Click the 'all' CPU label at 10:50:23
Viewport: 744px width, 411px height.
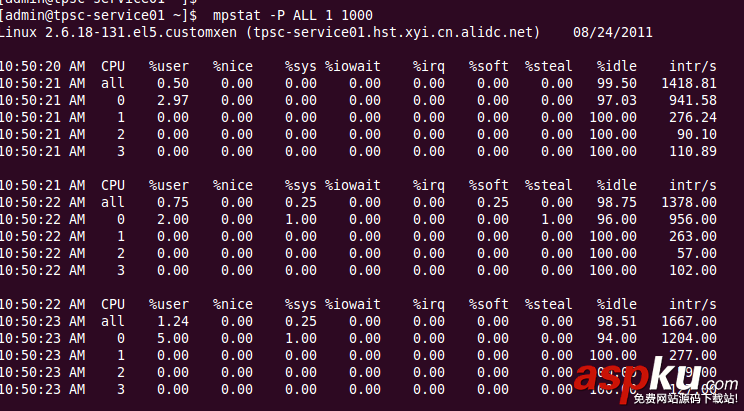click(x=113, y=322)
